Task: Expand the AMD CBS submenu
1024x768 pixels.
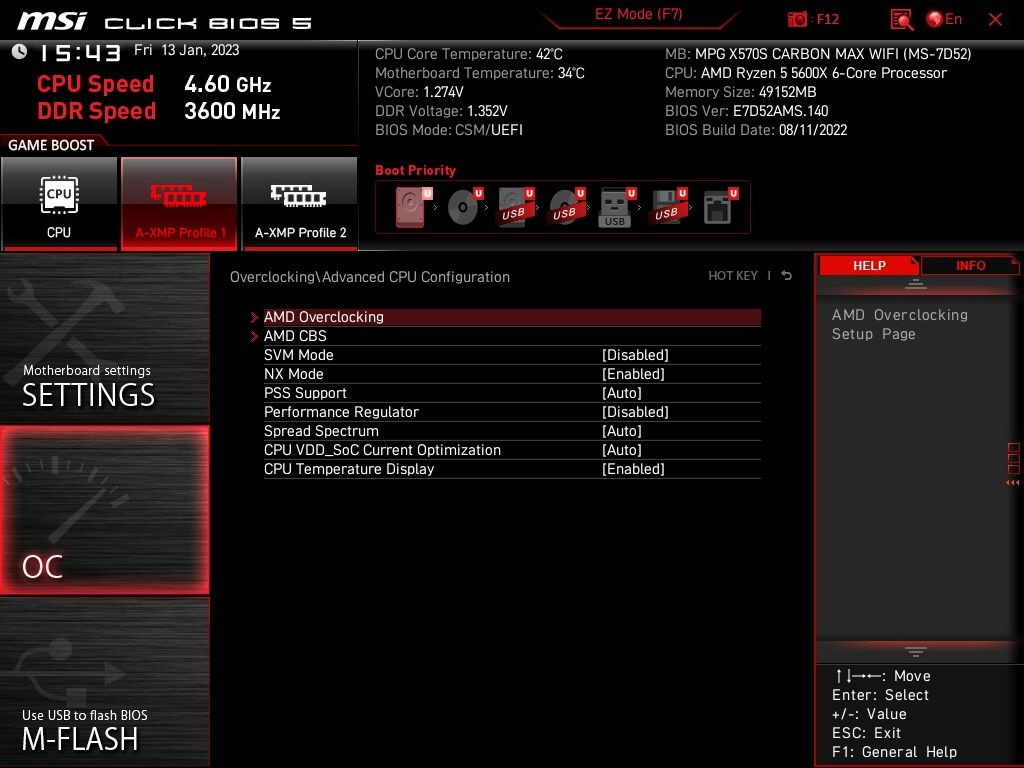Action: tap(512, 336)
